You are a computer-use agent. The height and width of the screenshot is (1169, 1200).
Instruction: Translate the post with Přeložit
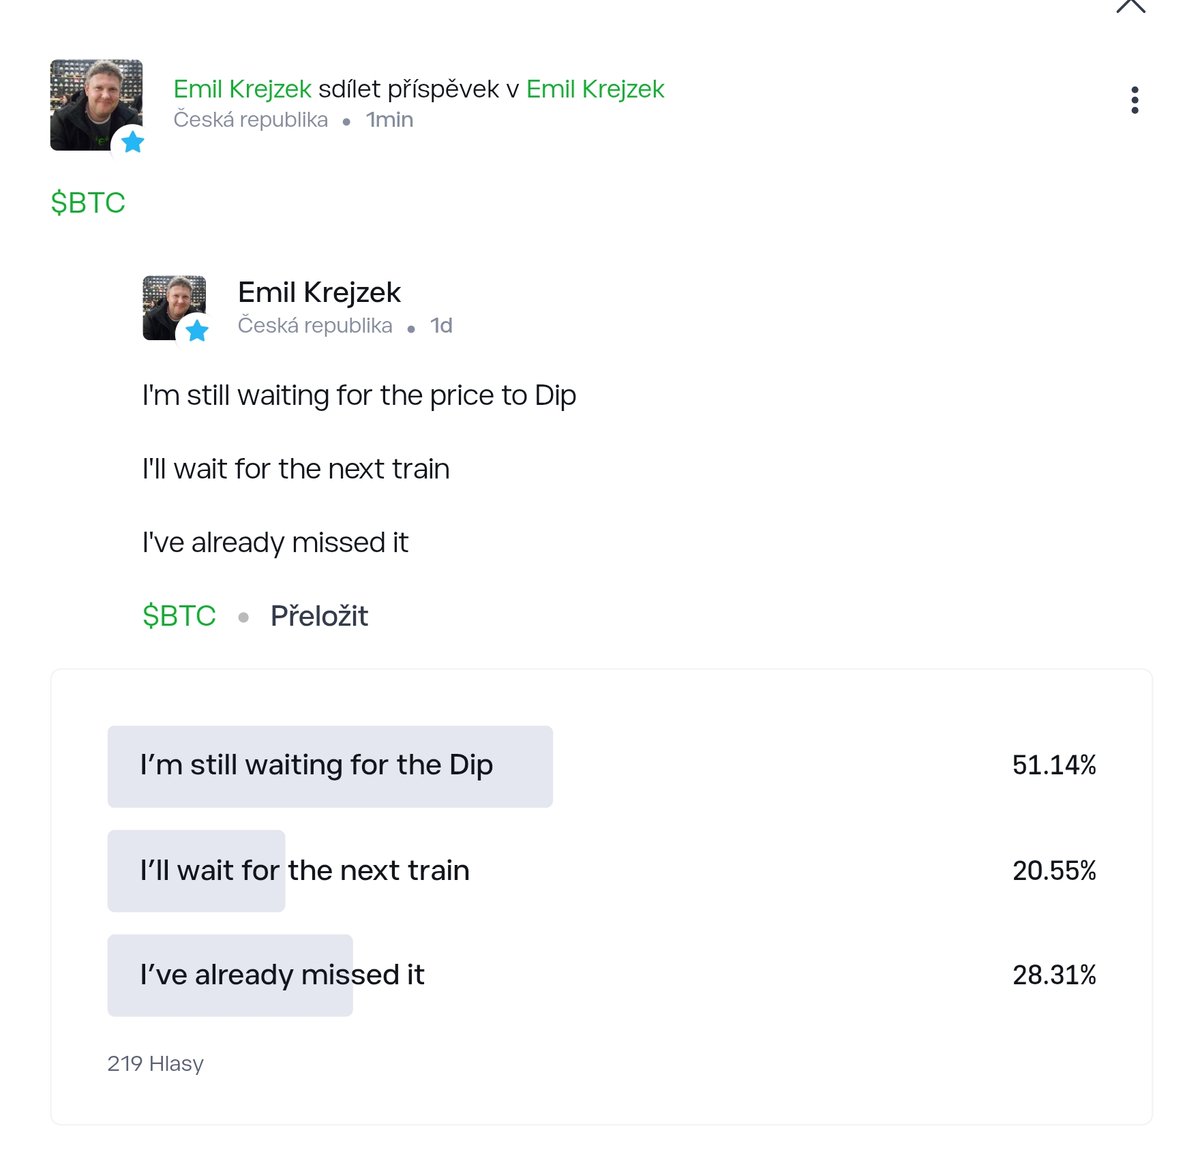(x=319, y=616)
